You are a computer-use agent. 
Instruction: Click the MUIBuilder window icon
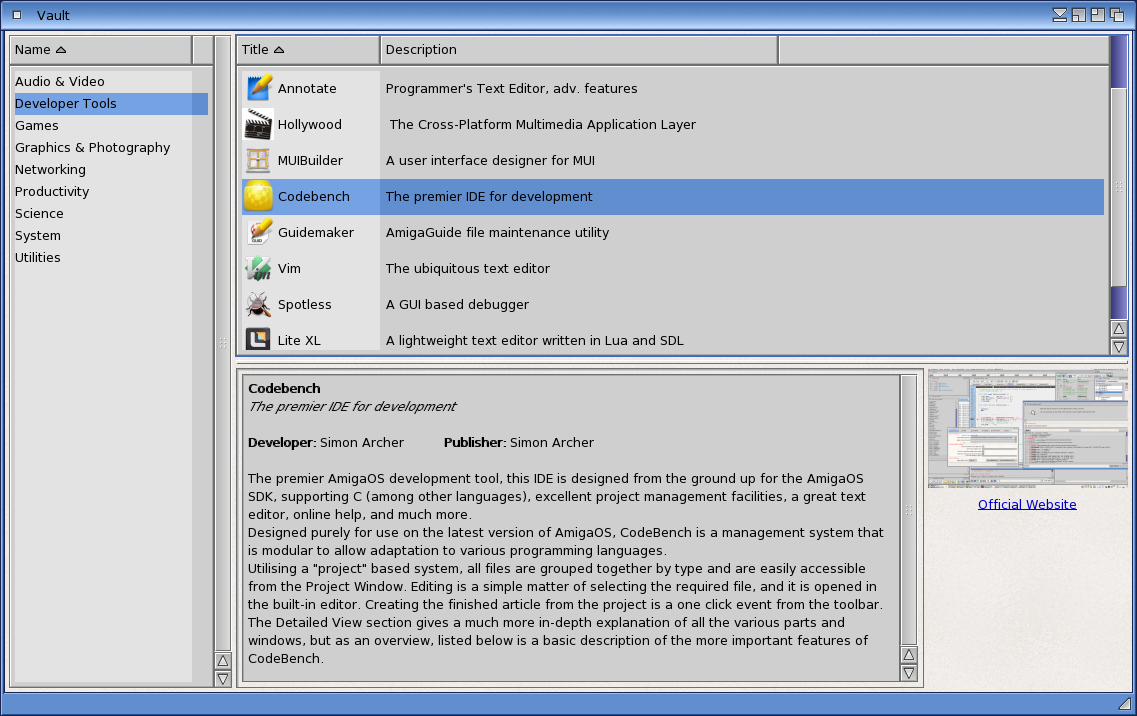259,160
